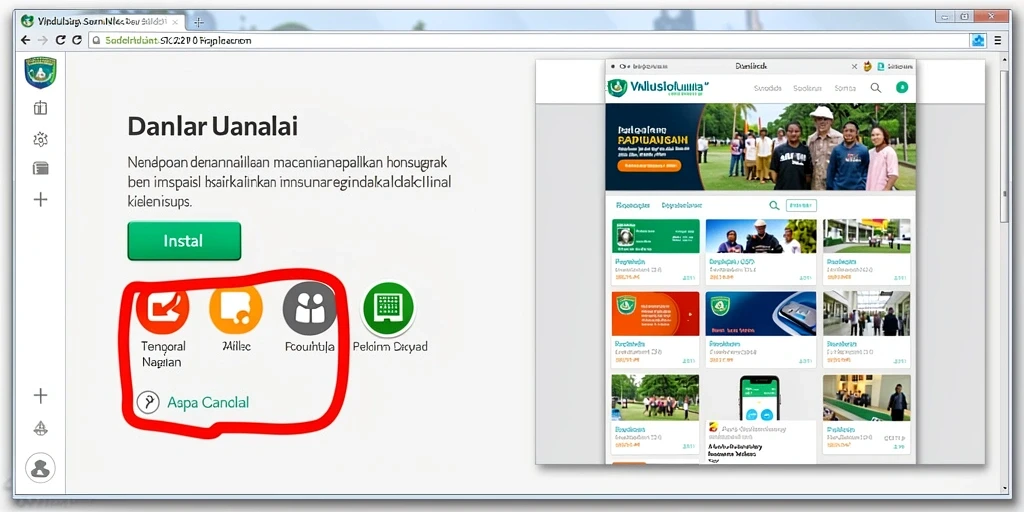1024x512 pixels.
Task: Open the user avatar in sidebar
Action: (40, 468)
